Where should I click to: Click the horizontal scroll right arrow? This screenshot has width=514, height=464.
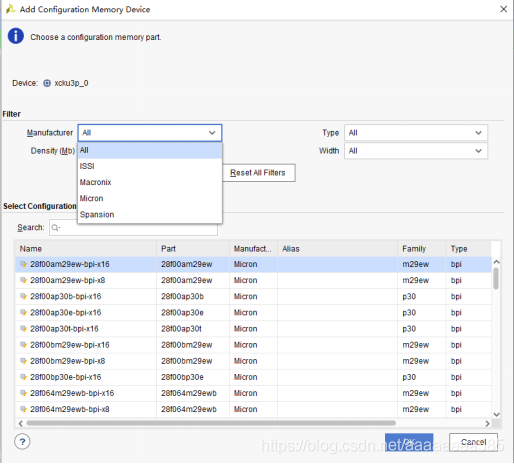(487, 424)
